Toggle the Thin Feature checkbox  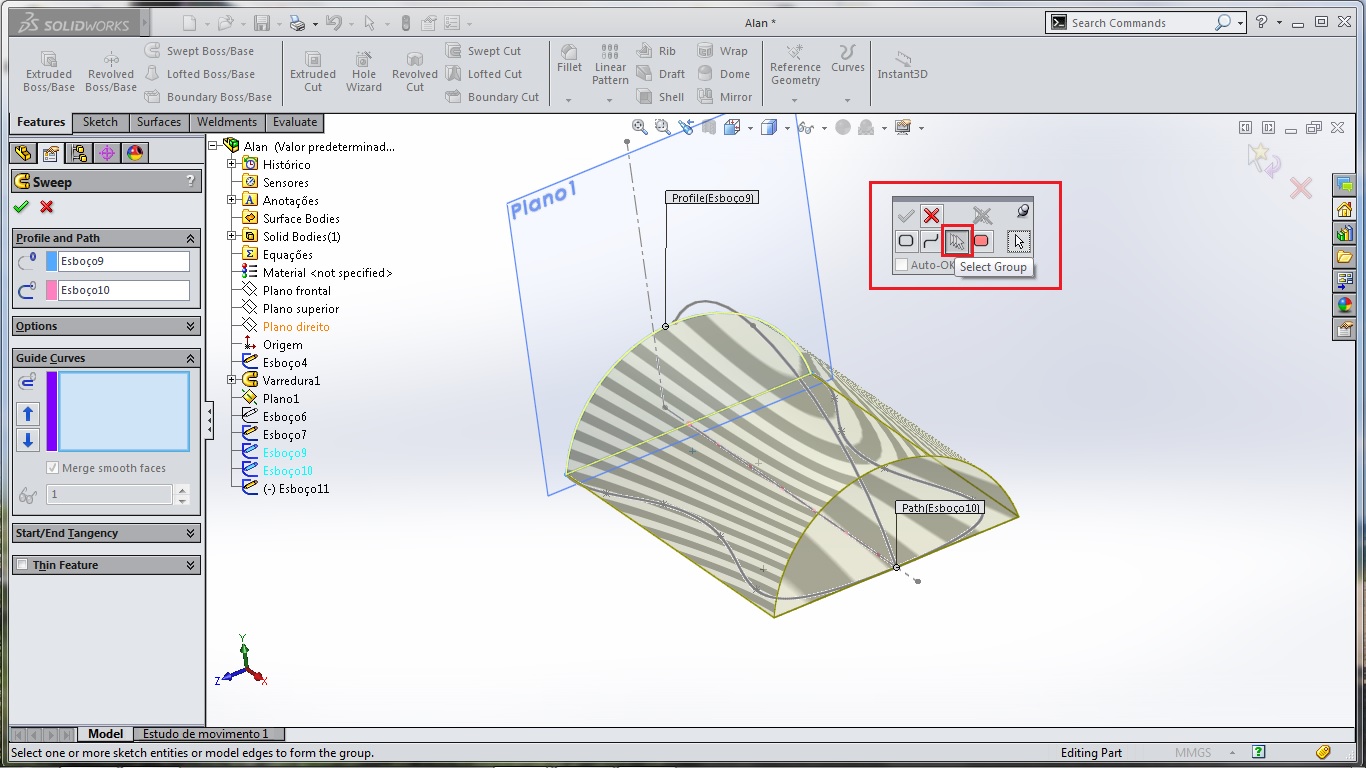tap(22, 566)
